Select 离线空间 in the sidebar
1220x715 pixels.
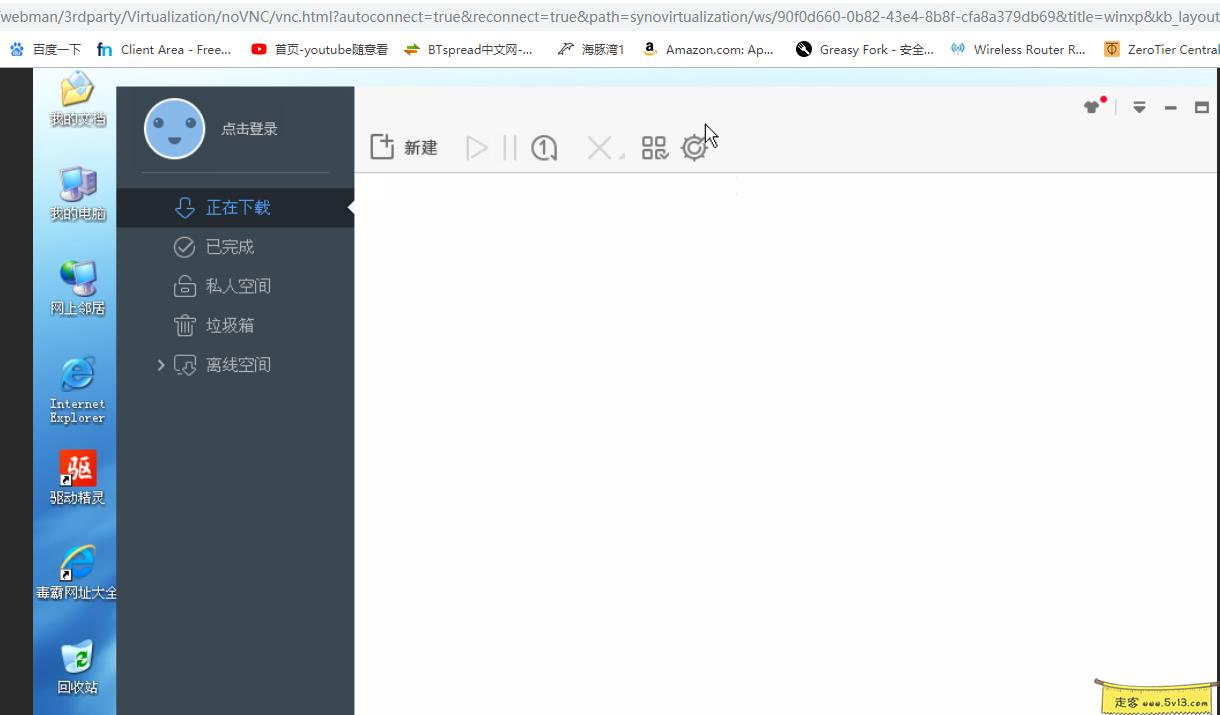pyautogui.click(x=237, y=365)
